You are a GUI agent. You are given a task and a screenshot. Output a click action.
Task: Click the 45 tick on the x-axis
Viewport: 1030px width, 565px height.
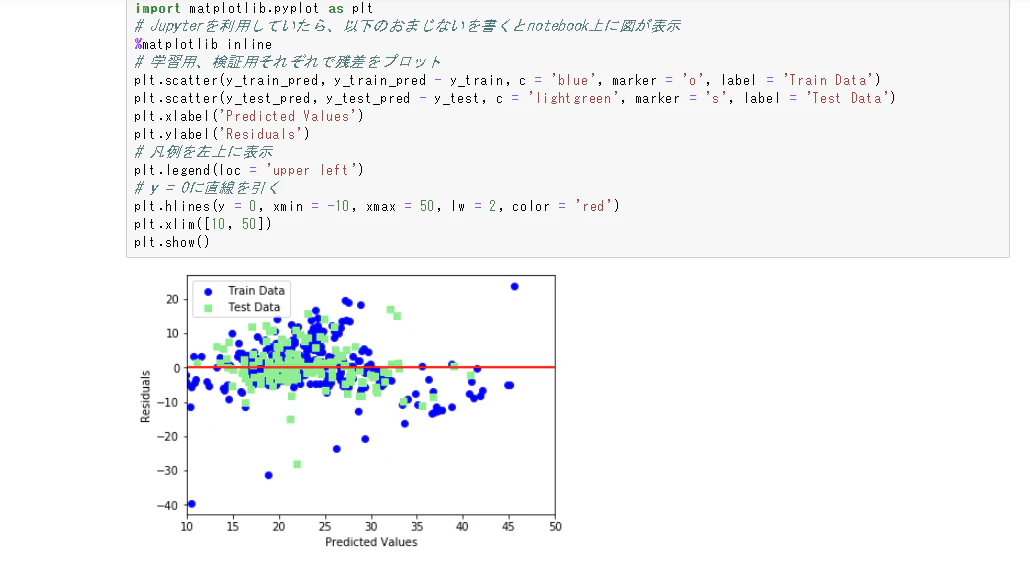pos(508,526)
